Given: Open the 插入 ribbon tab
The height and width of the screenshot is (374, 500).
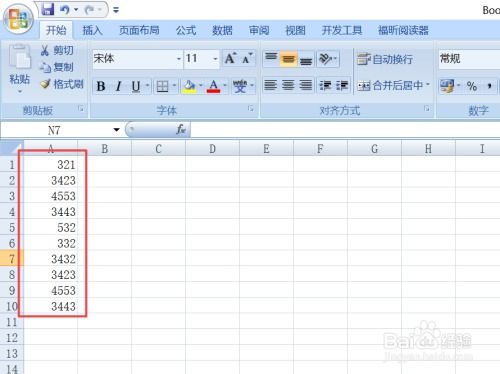Looking at the screenshot, I should [92, 30].
